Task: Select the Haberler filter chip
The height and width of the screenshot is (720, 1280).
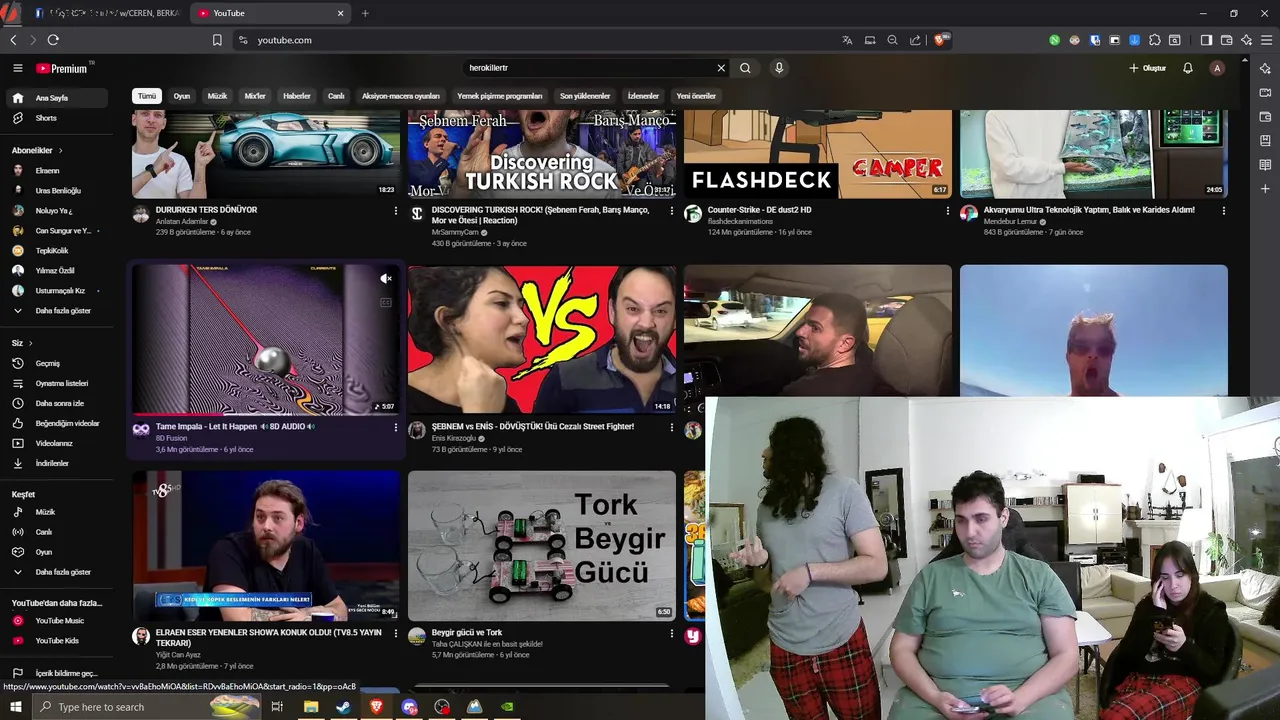Action: 297,96
